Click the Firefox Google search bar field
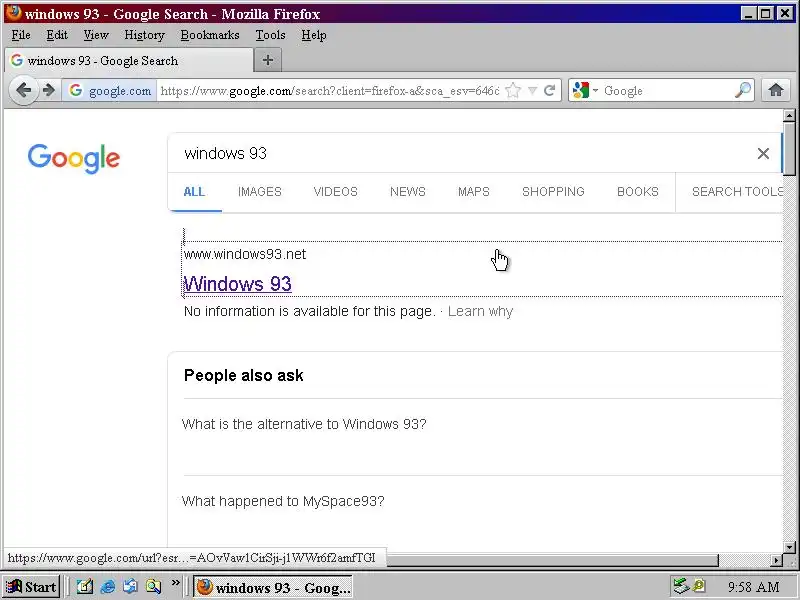This screenshot has width=800, height=600. coord(666,91)
